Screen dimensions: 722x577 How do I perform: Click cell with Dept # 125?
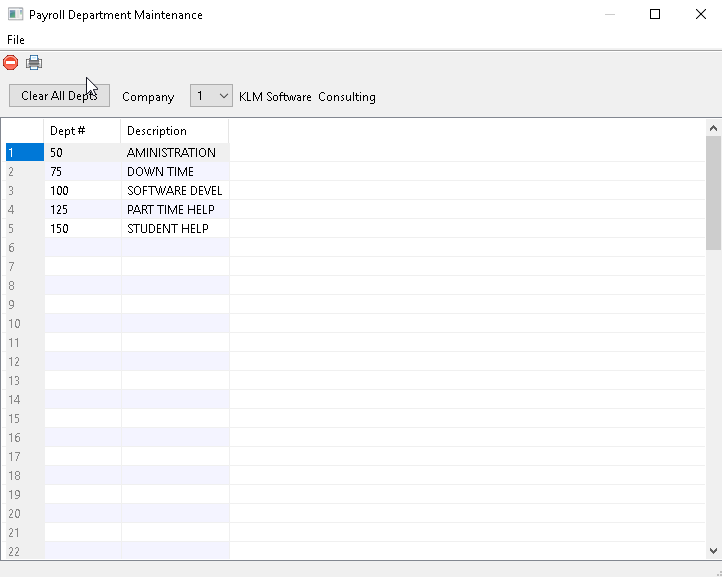(x=83, y=210)
